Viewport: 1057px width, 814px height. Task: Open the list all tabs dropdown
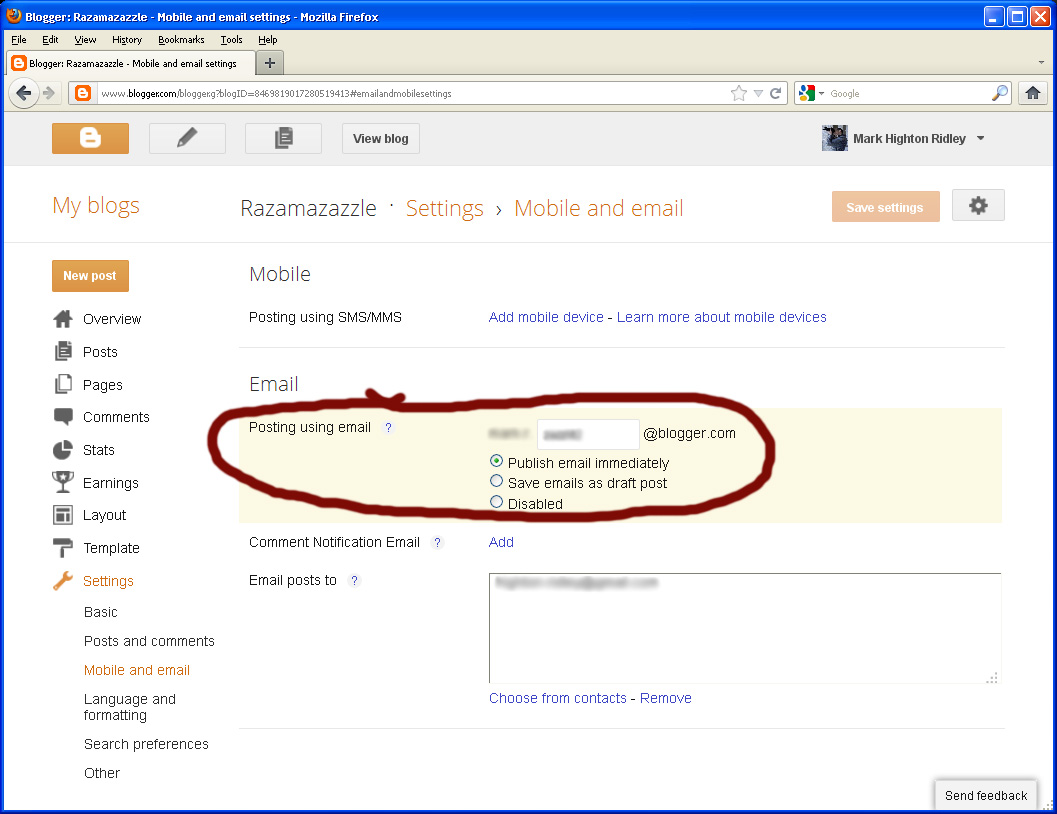point(1041,63)
